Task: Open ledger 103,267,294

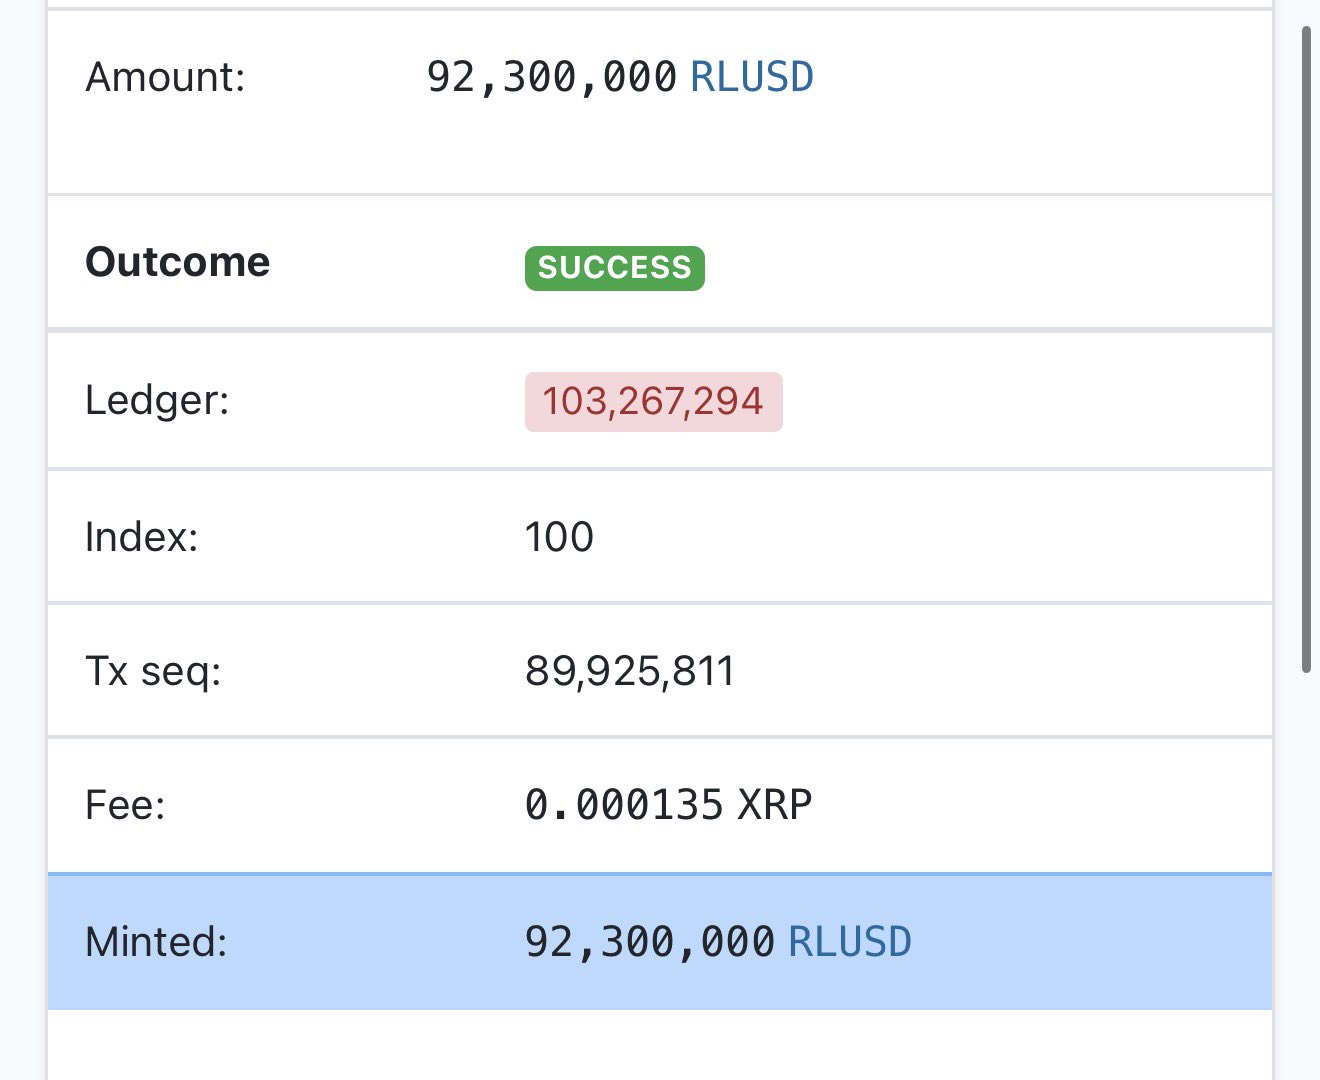Action: tap(653, 401)
